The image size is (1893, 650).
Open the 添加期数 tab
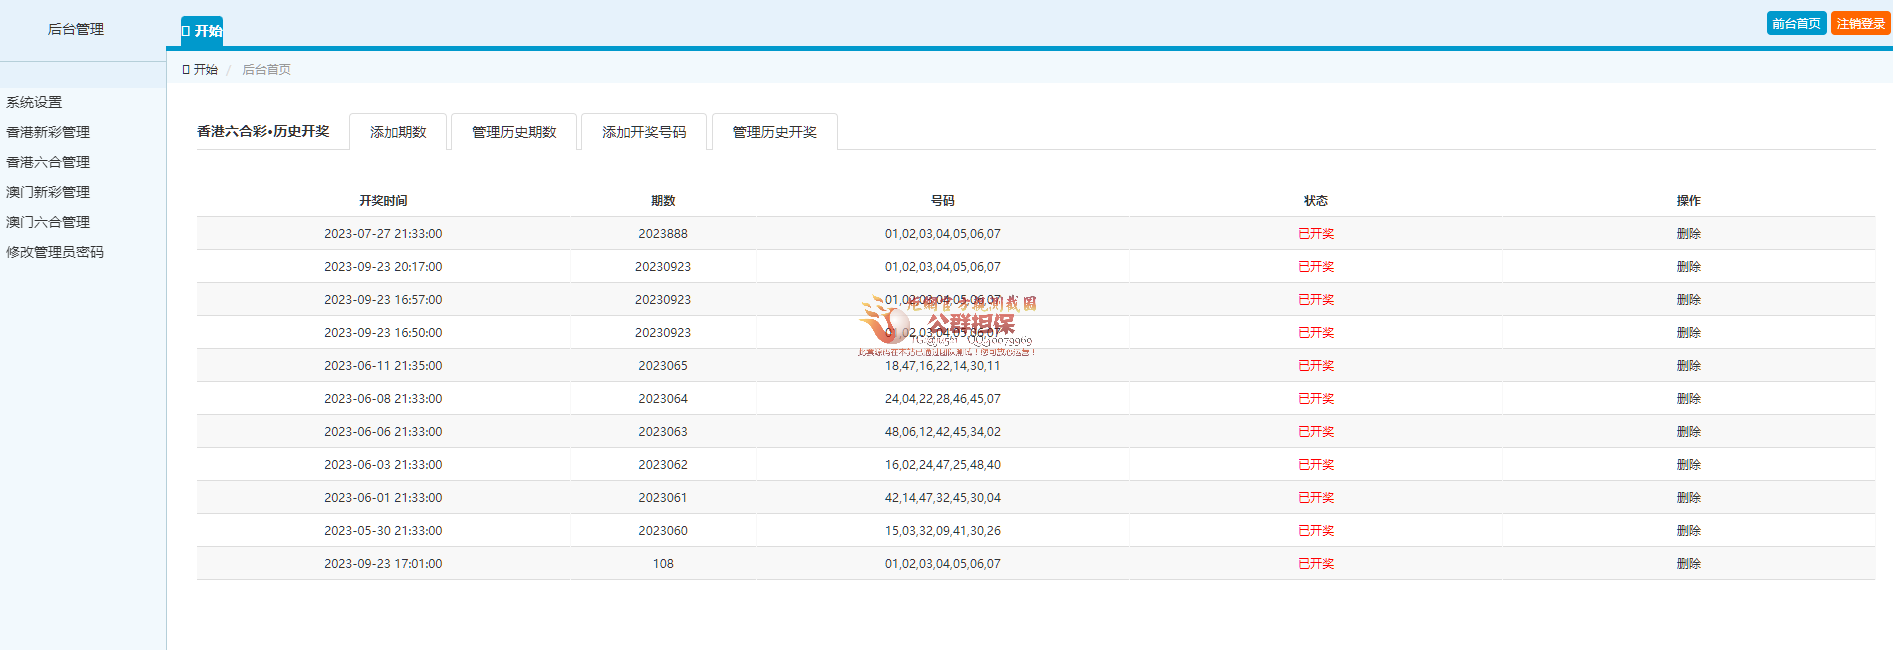398,132
